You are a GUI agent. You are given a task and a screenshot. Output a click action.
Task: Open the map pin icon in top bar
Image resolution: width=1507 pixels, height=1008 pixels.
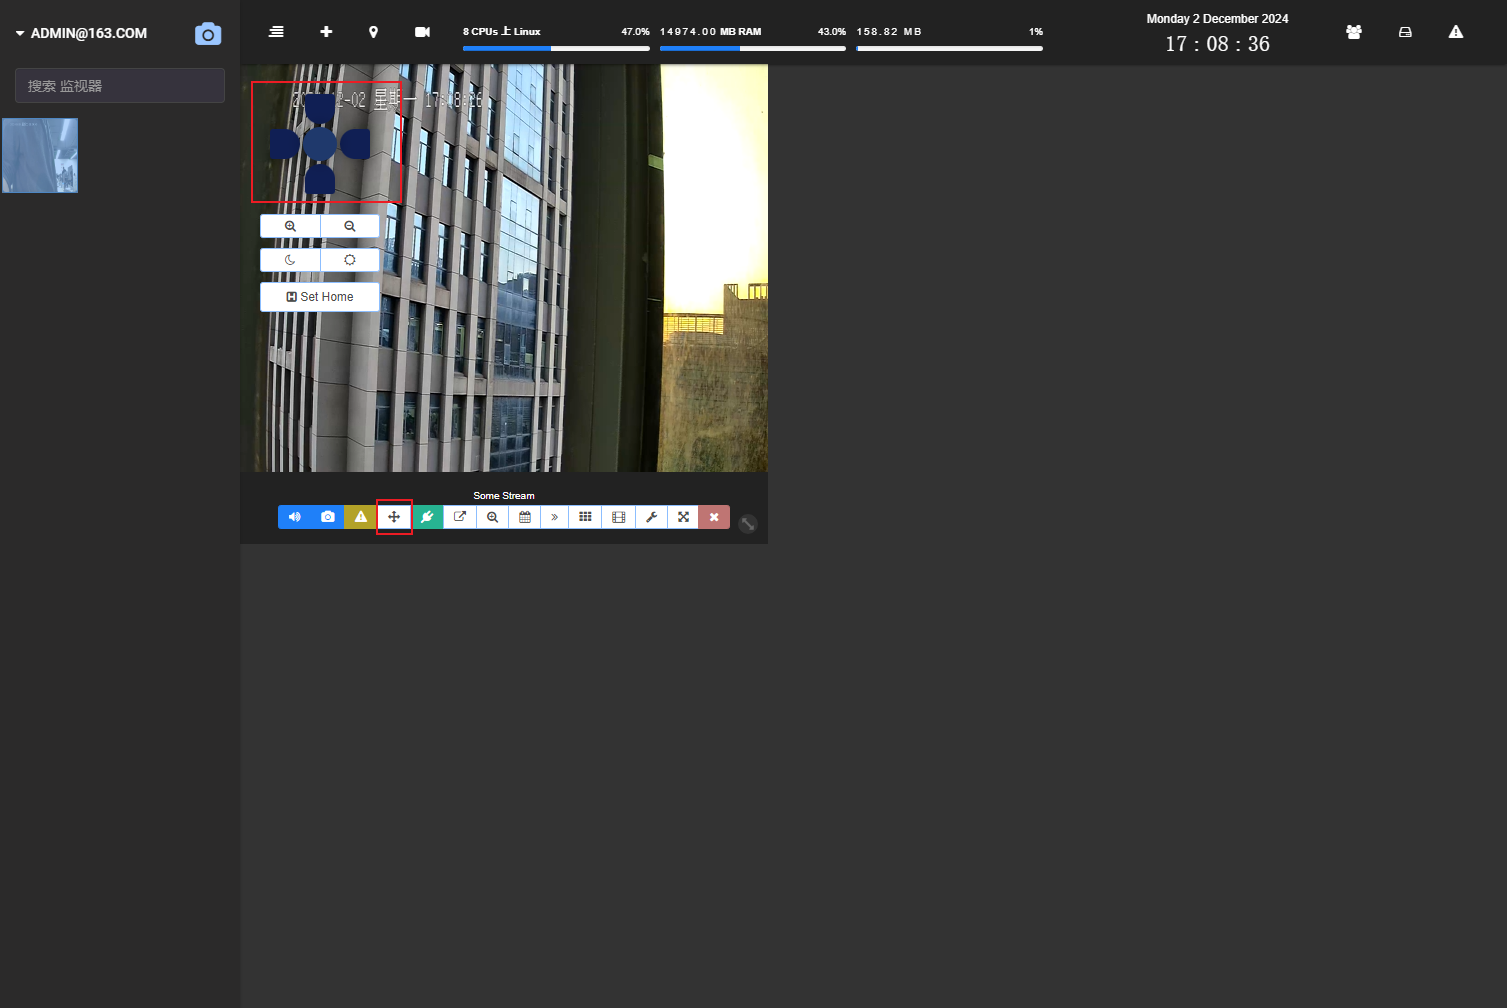click(x=373, y=32)
